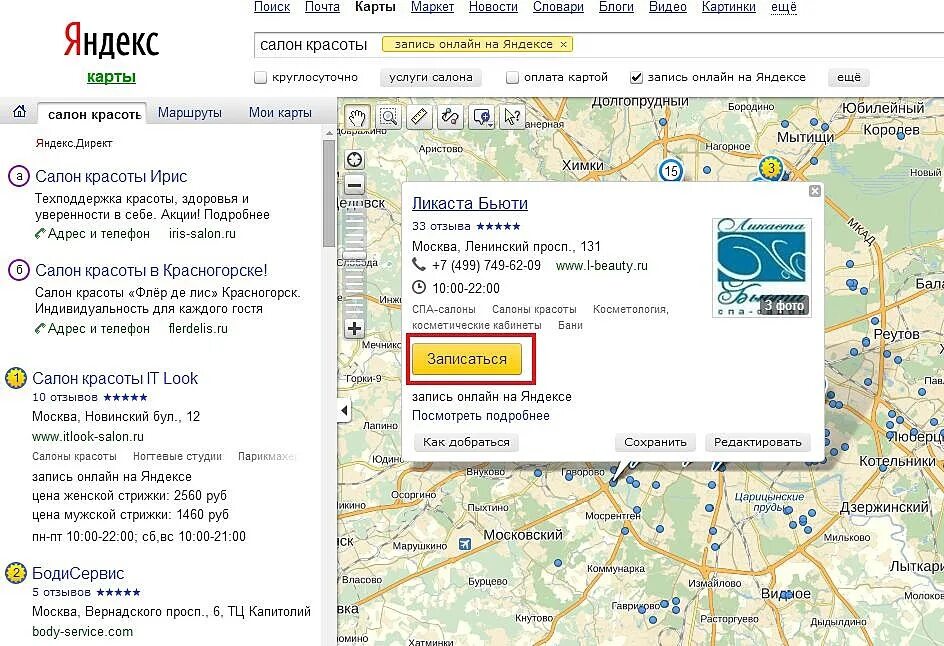944x646 pixels.
Task: Open the Салон красоты Ирис ad link
Action: (x=111, y=176)
